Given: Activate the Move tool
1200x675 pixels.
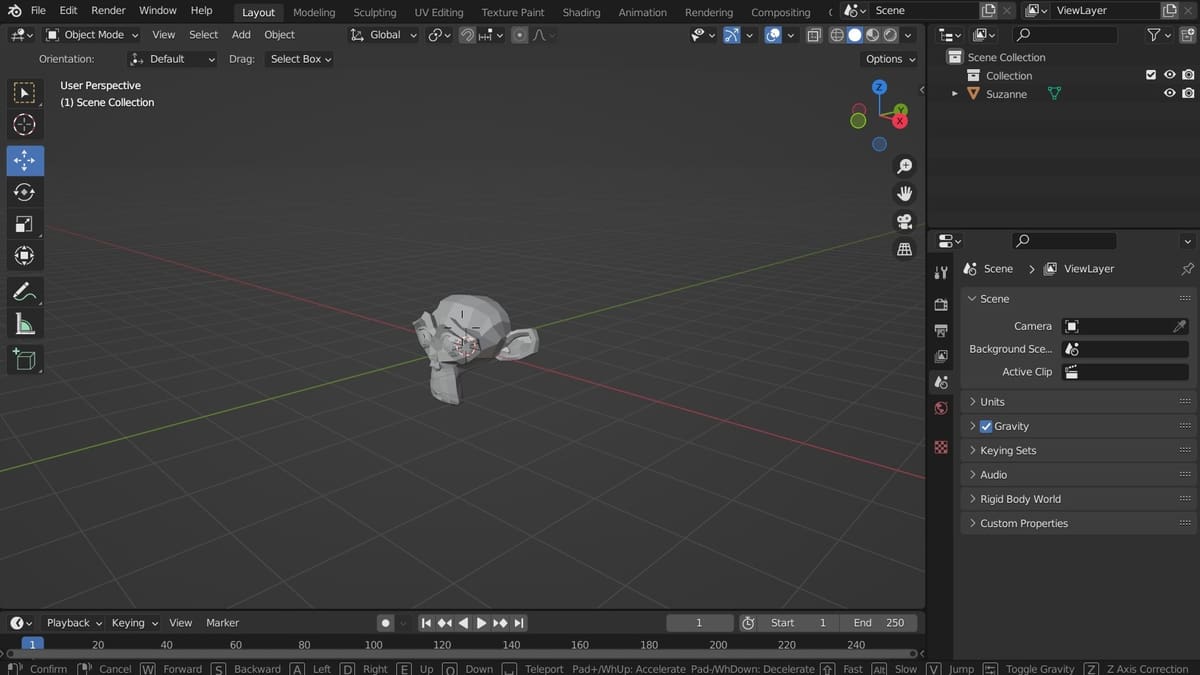Looking at the screenshot, I should coord(25,160).
